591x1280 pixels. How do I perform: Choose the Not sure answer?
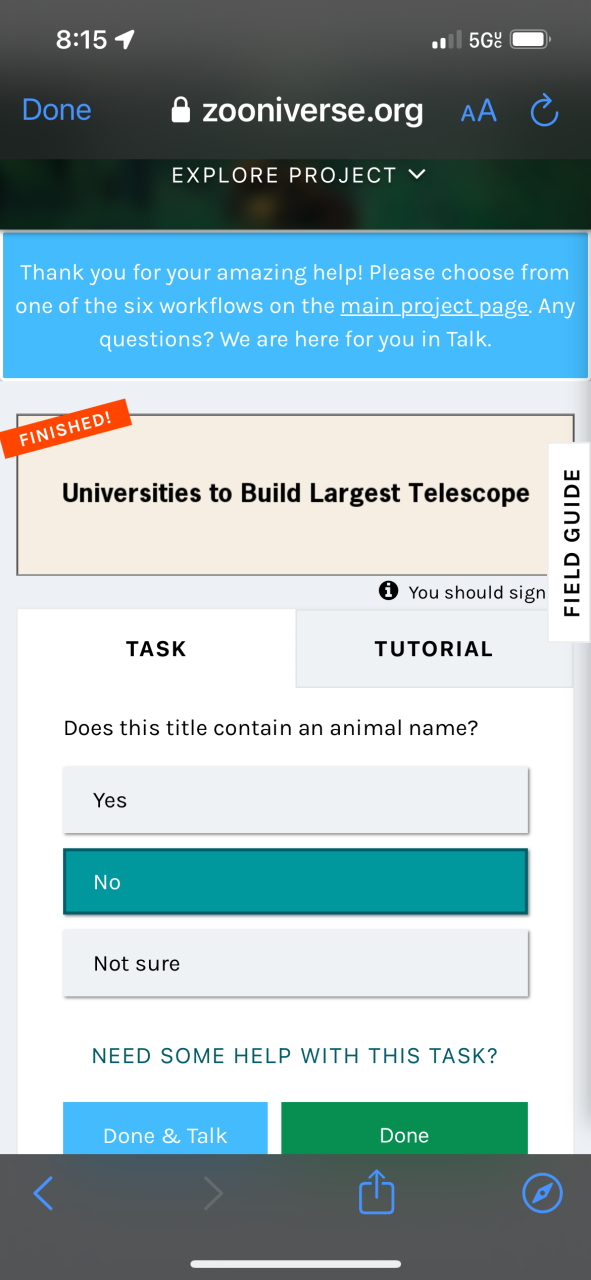295,964
